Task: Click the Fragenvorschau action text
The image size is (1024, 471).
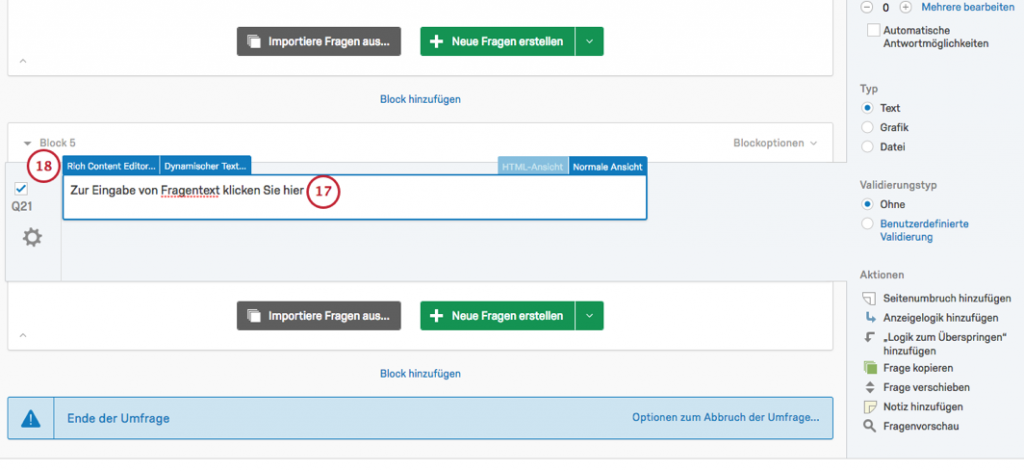Action: click(x=921, y=427)
